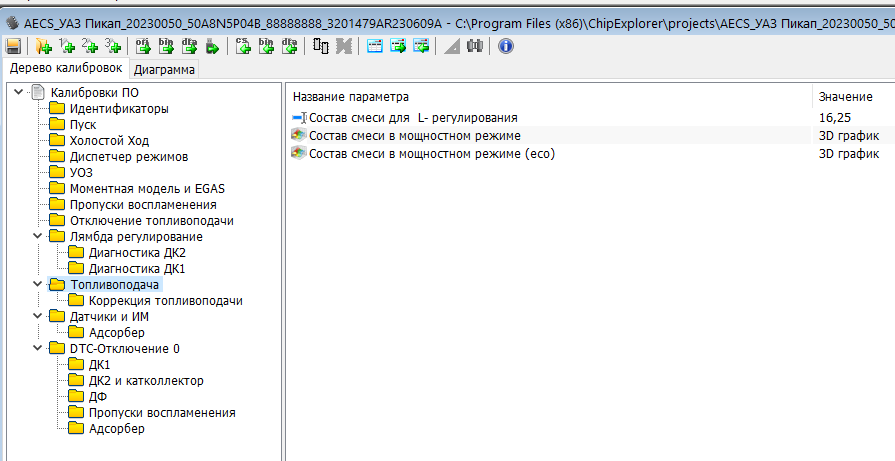Collapse the Лямбда регулирование tree node

(38, 237)
